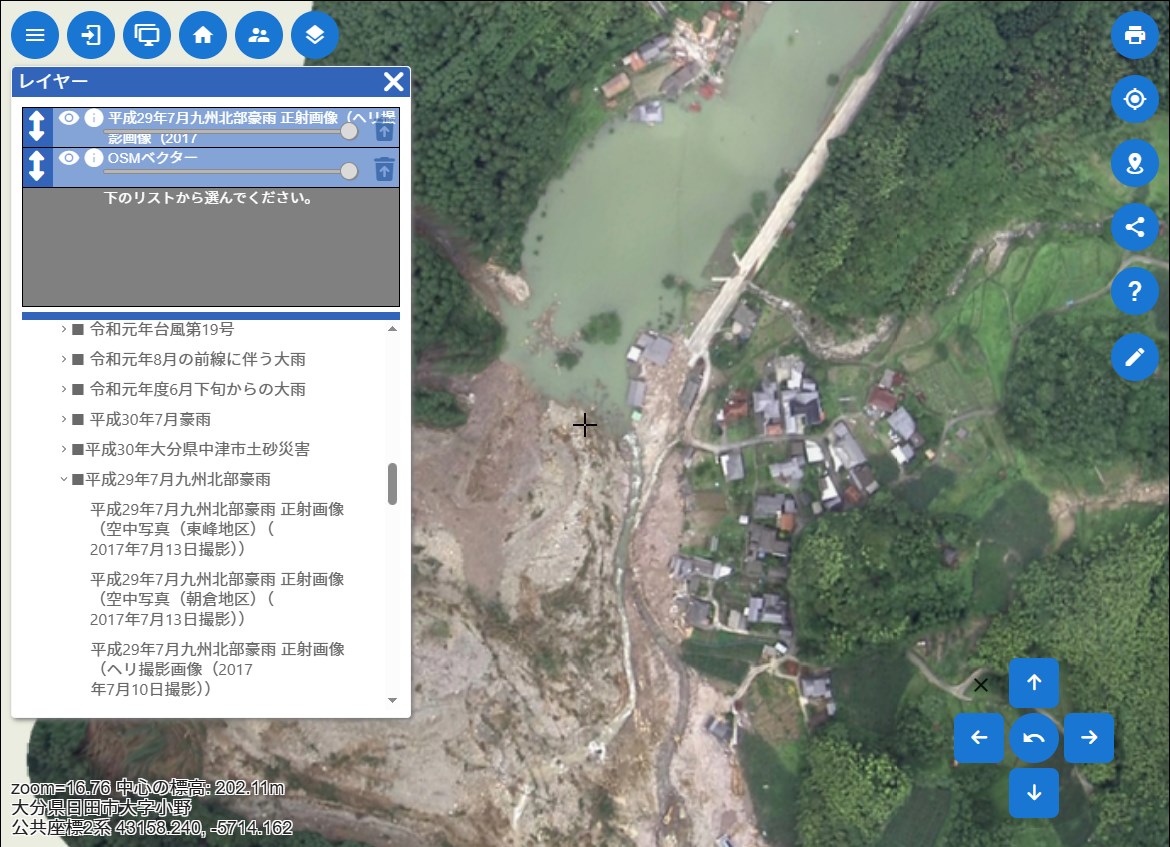
Task: Share the map via share icon
Action: pyautogui.click(x=1134, y=228)
